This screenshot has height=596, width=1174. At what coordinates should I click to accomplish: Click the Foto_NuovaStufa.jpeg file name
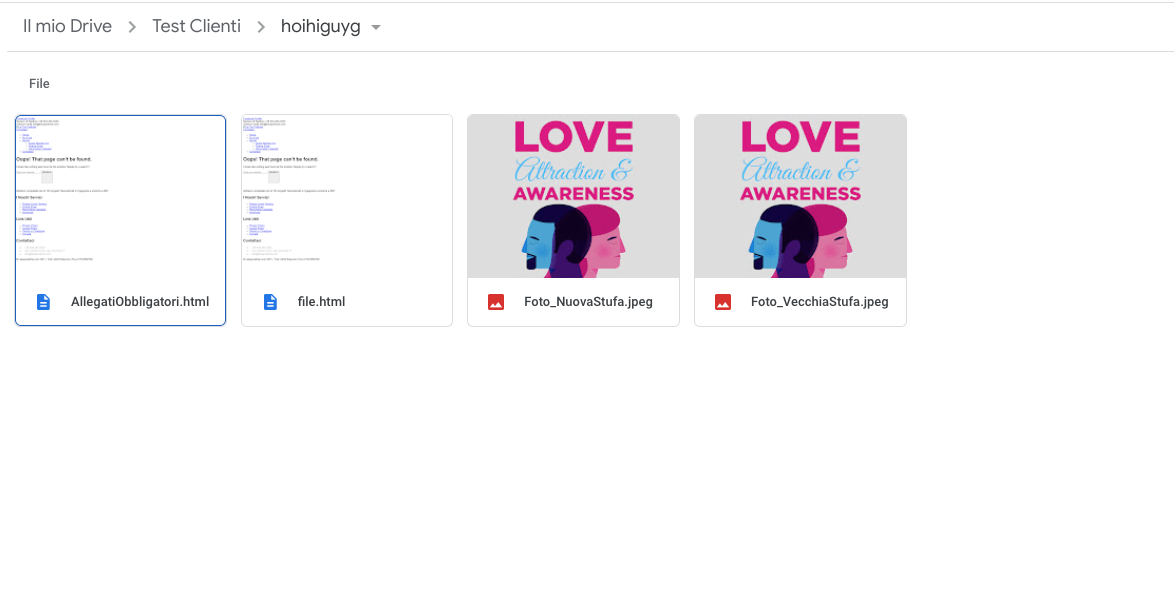coord(588,302)
